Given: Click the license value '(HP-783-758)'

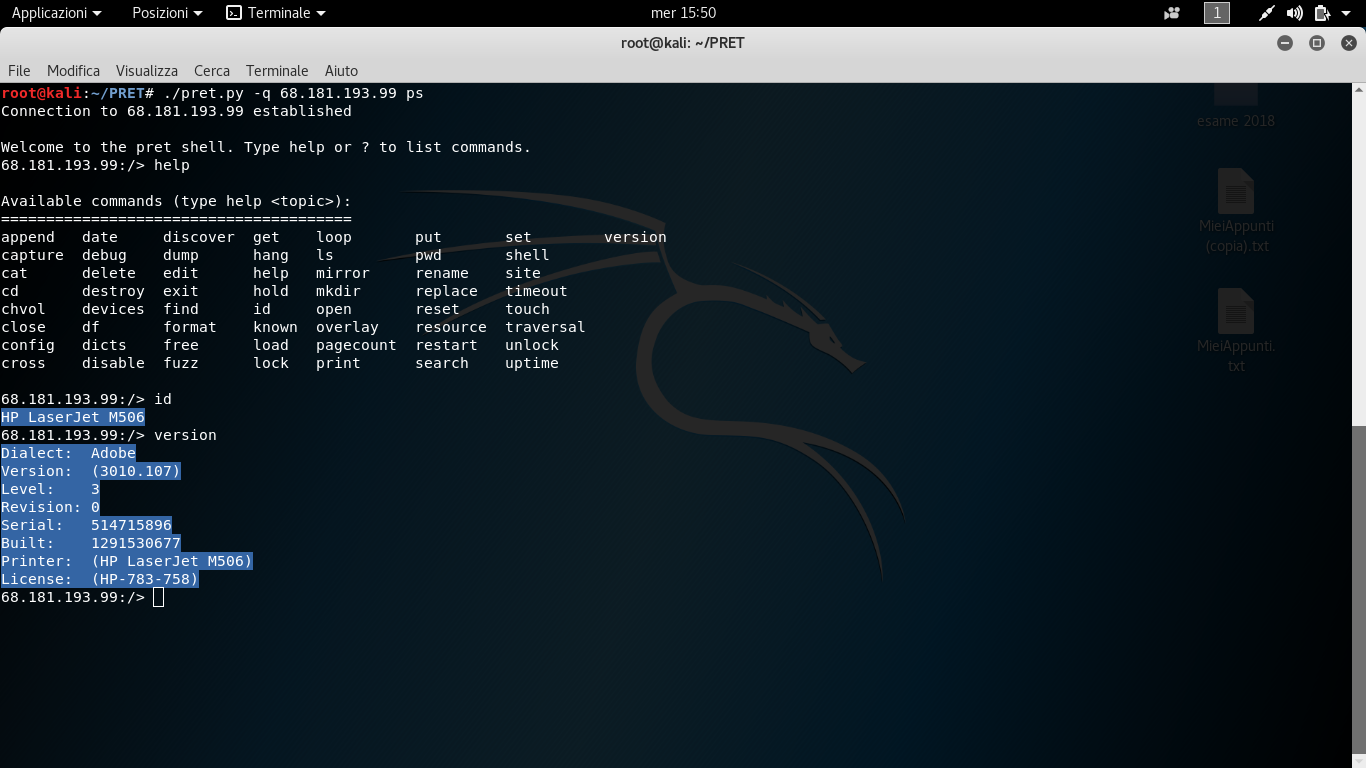Looking at the screenshot, I should tap(145, 579).
